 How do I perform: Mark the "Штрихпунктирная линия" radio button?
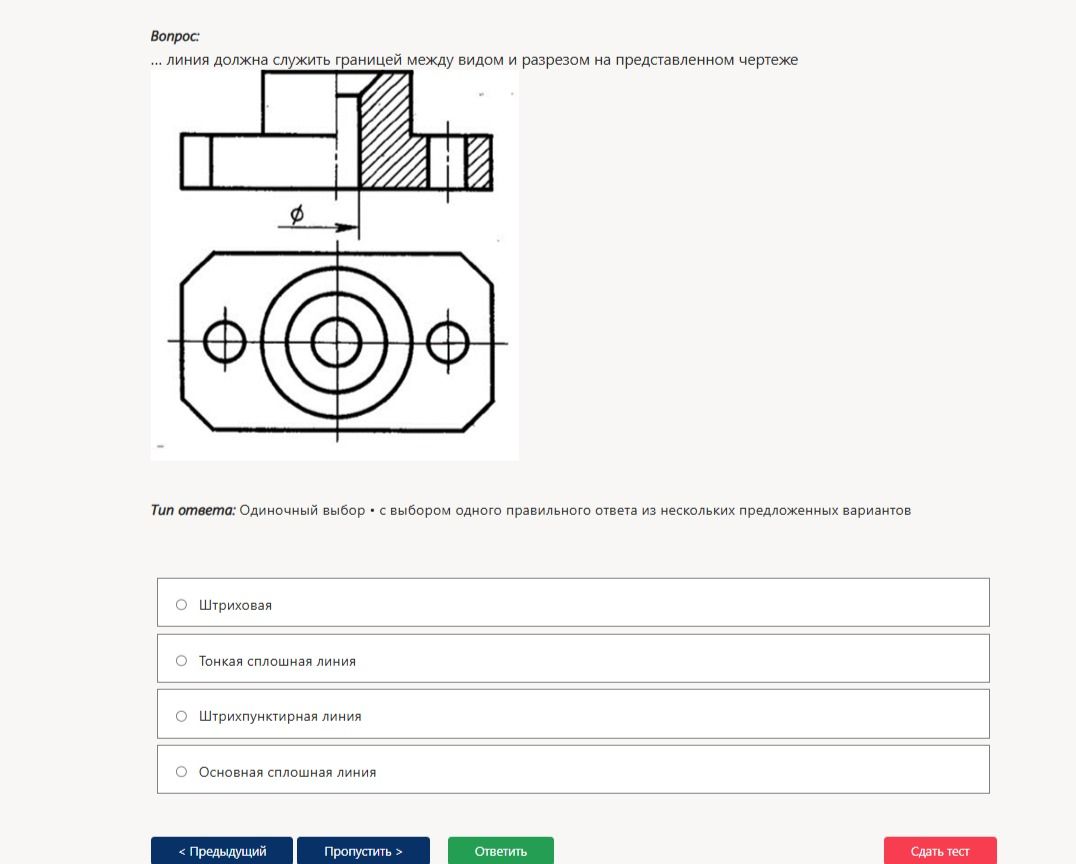click(181, 716)
